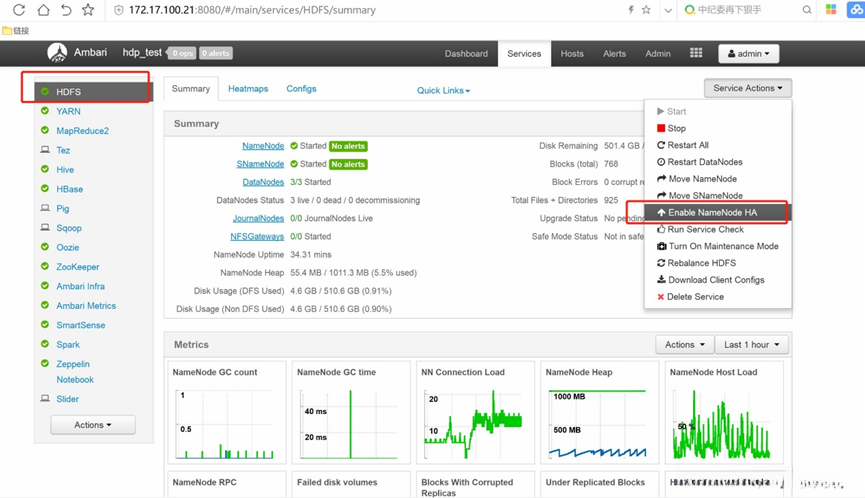
Task: Click the NameNode No alerts badge
Action: [x=348, y=146]
